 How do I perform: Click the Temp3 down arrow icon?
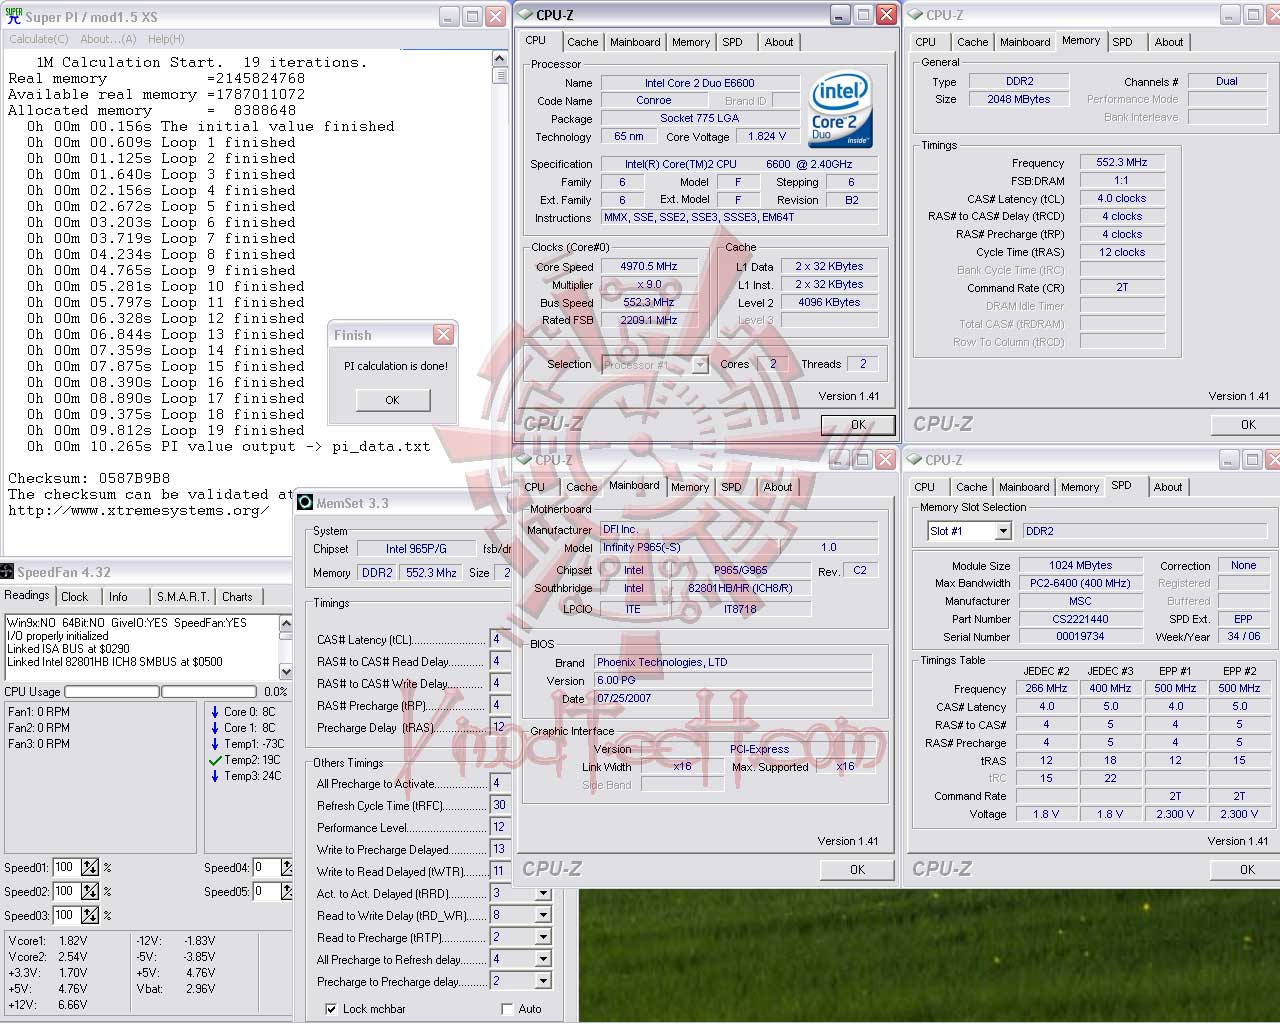215,776
